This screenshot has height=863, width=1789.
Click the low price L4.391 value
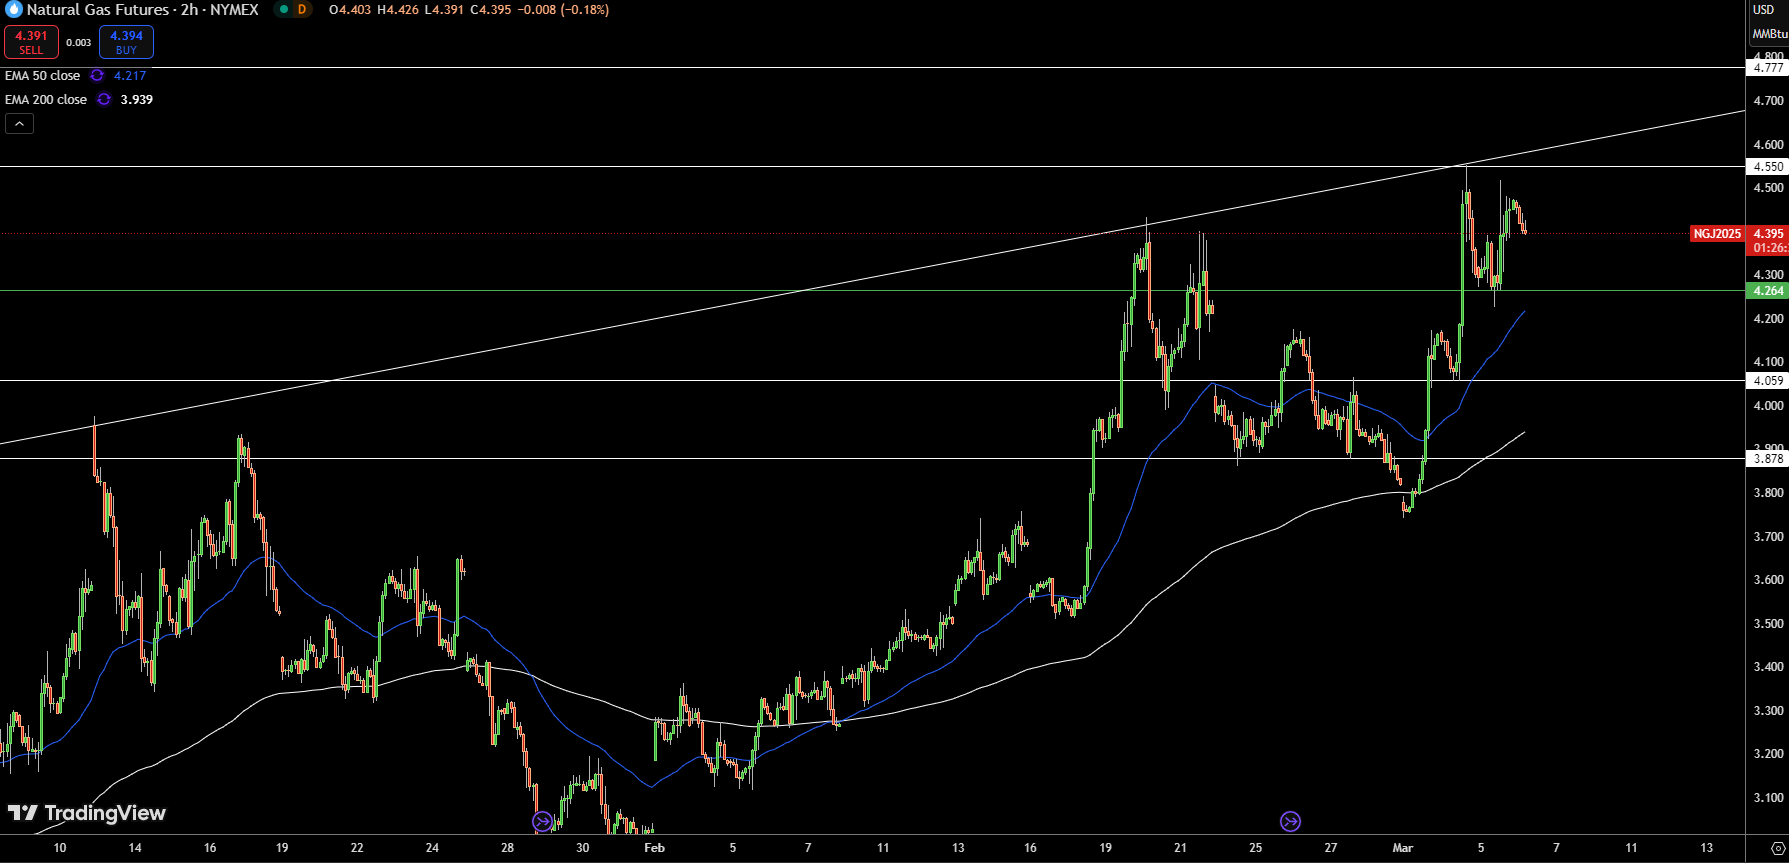coord(444,10)
